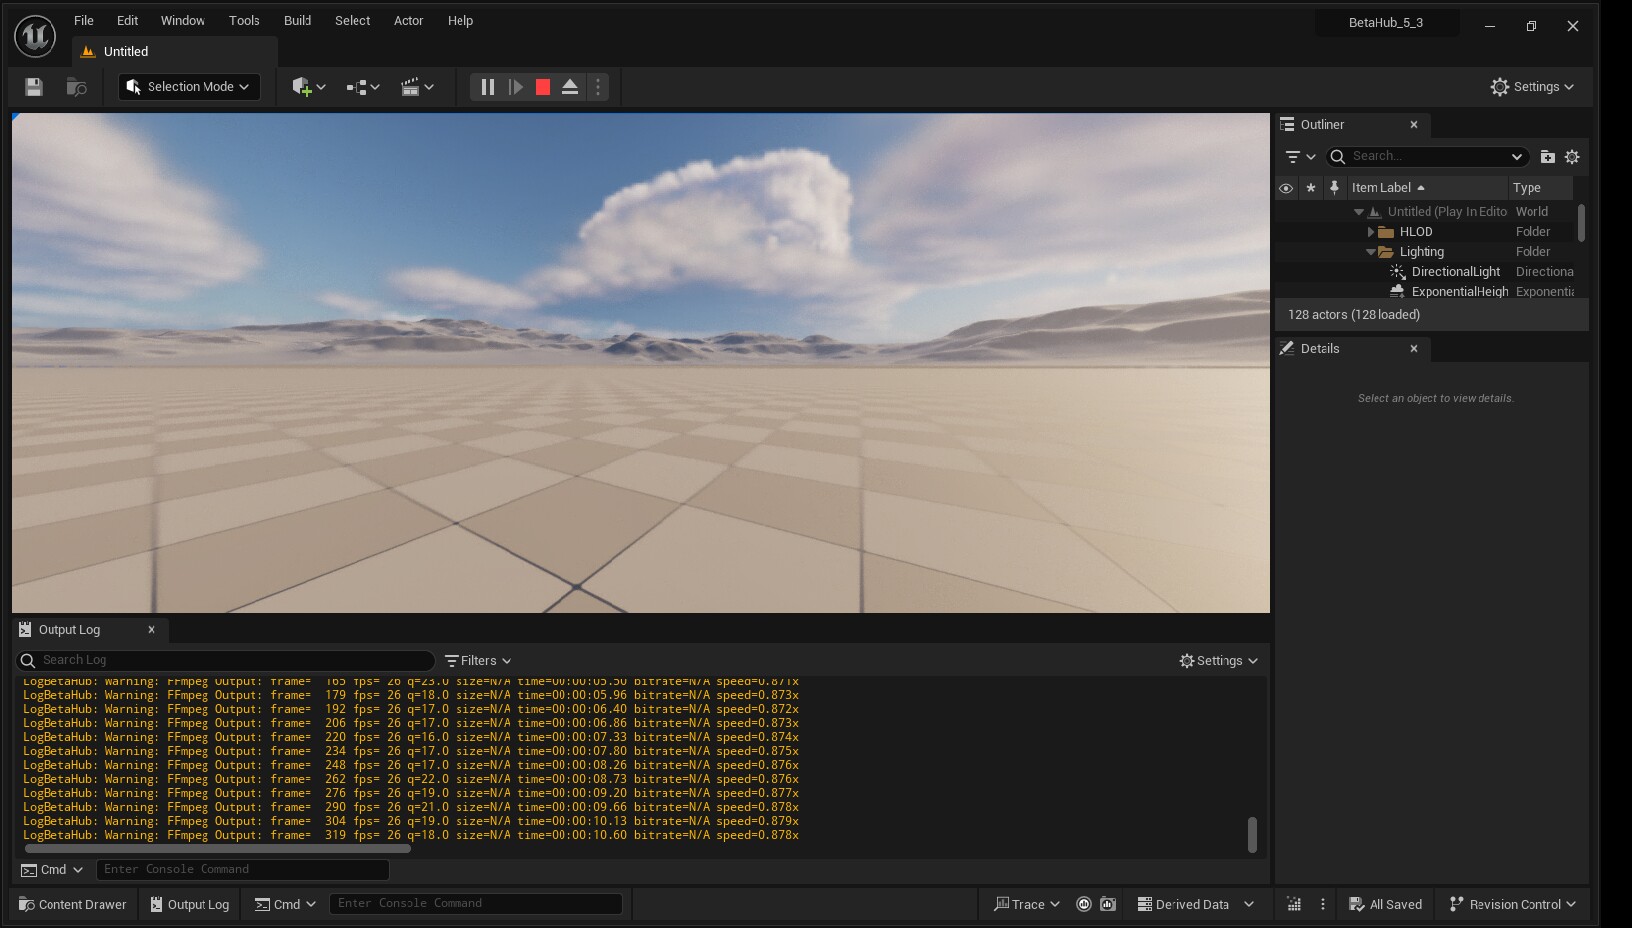Click the eject from player controller icon
This screenshot has height=928, width=1632.
pyautogui.click(x=570, y=87)
